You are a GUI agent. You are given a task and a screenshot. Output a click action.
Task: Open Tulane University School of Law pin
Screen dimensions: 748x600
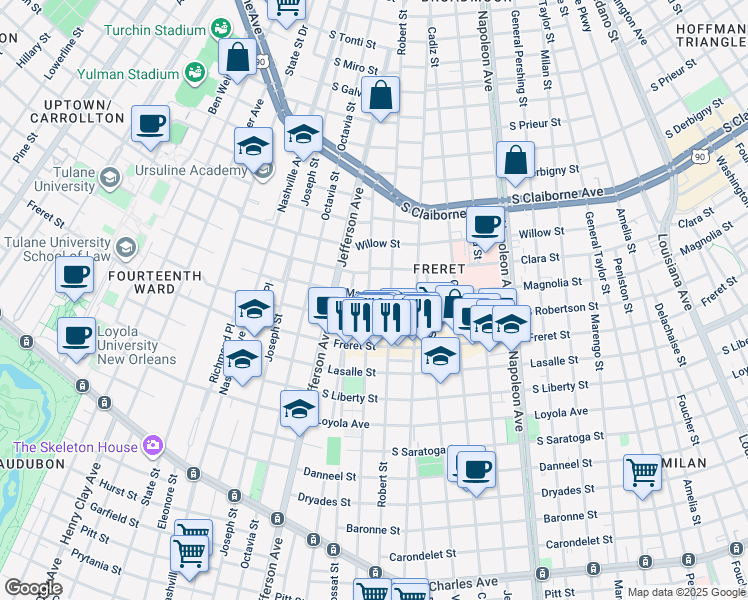pos(126,248)
